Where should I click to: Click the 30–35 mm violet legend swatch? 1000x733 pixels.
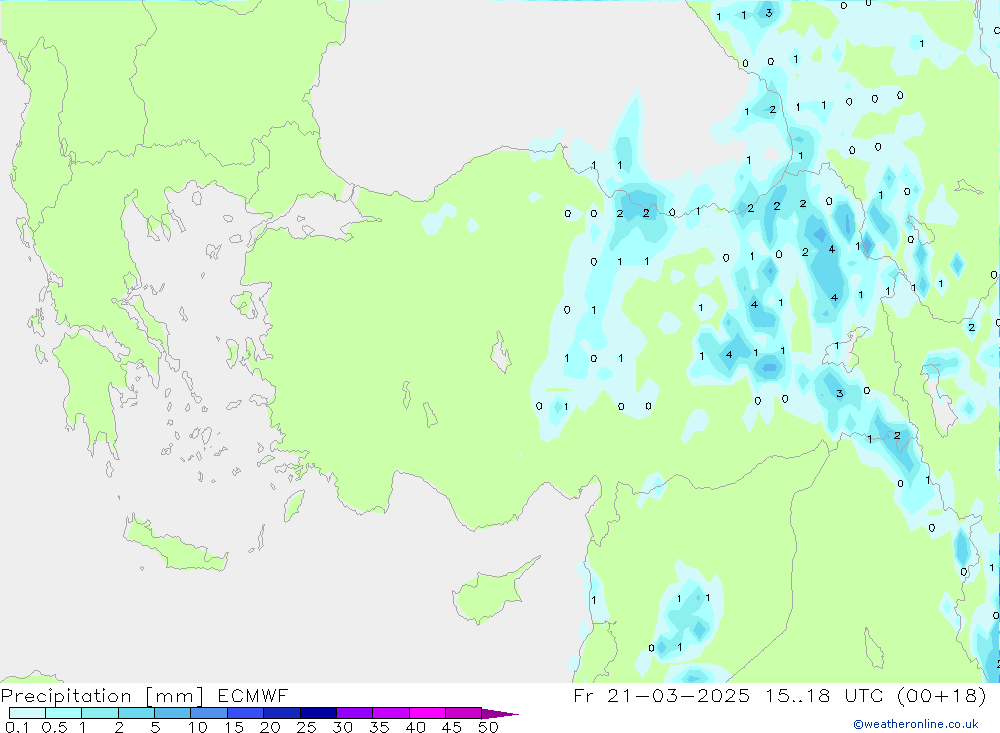[x=355, y=713]
